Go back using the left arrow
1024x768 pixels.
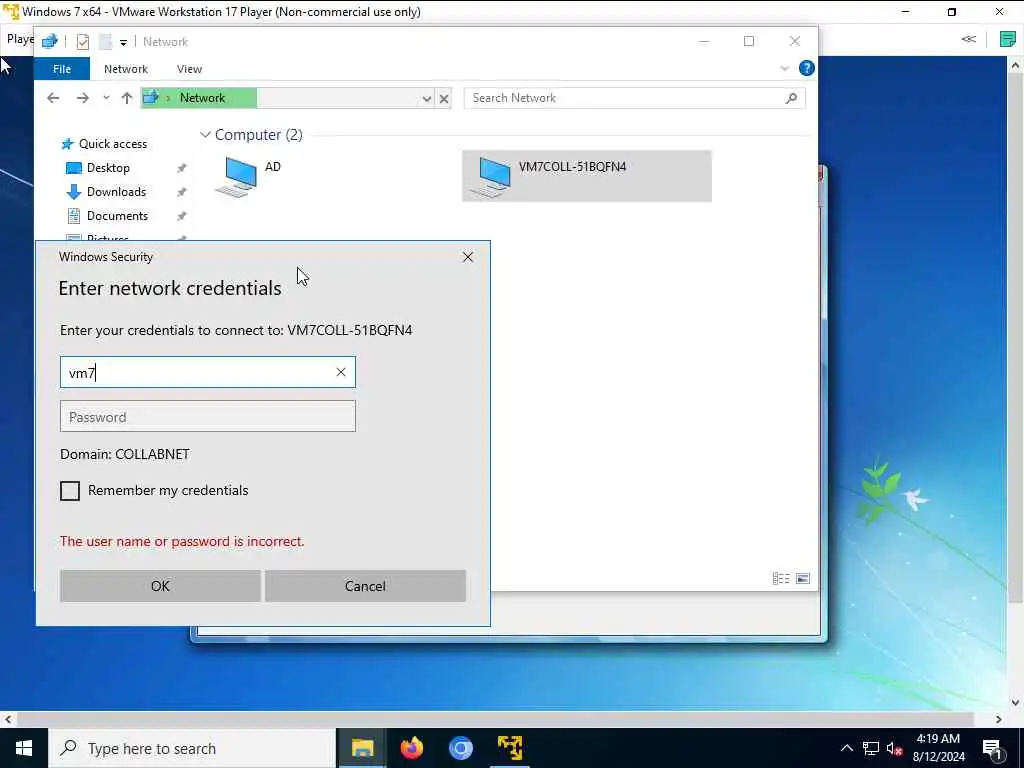point(53,98)
